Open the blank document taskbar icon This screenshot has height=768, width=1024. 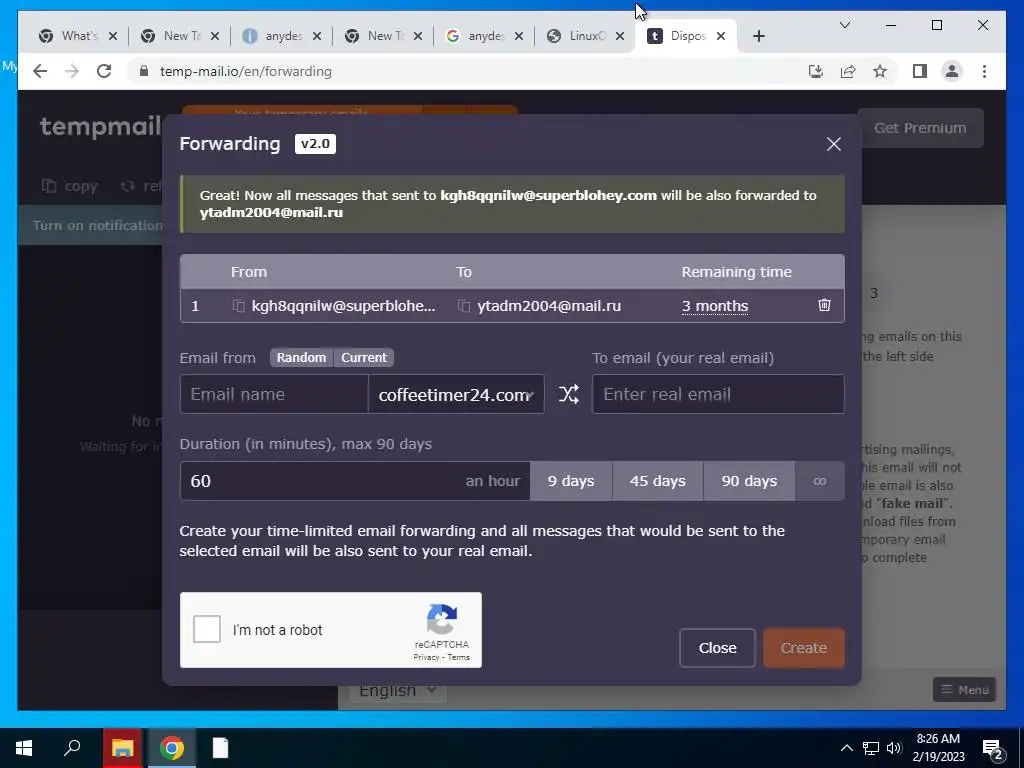221,748
